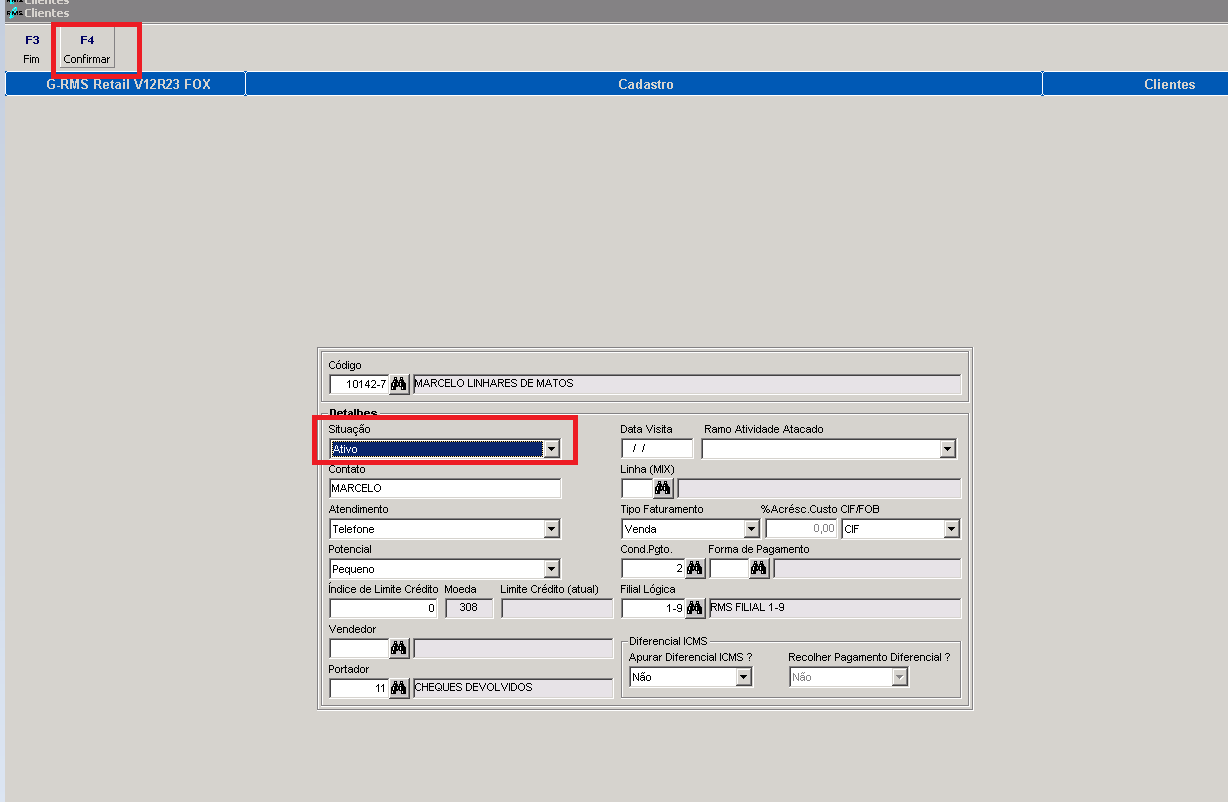Expand the Apurar Diferencial ICMS dropdown

point(743,677)
